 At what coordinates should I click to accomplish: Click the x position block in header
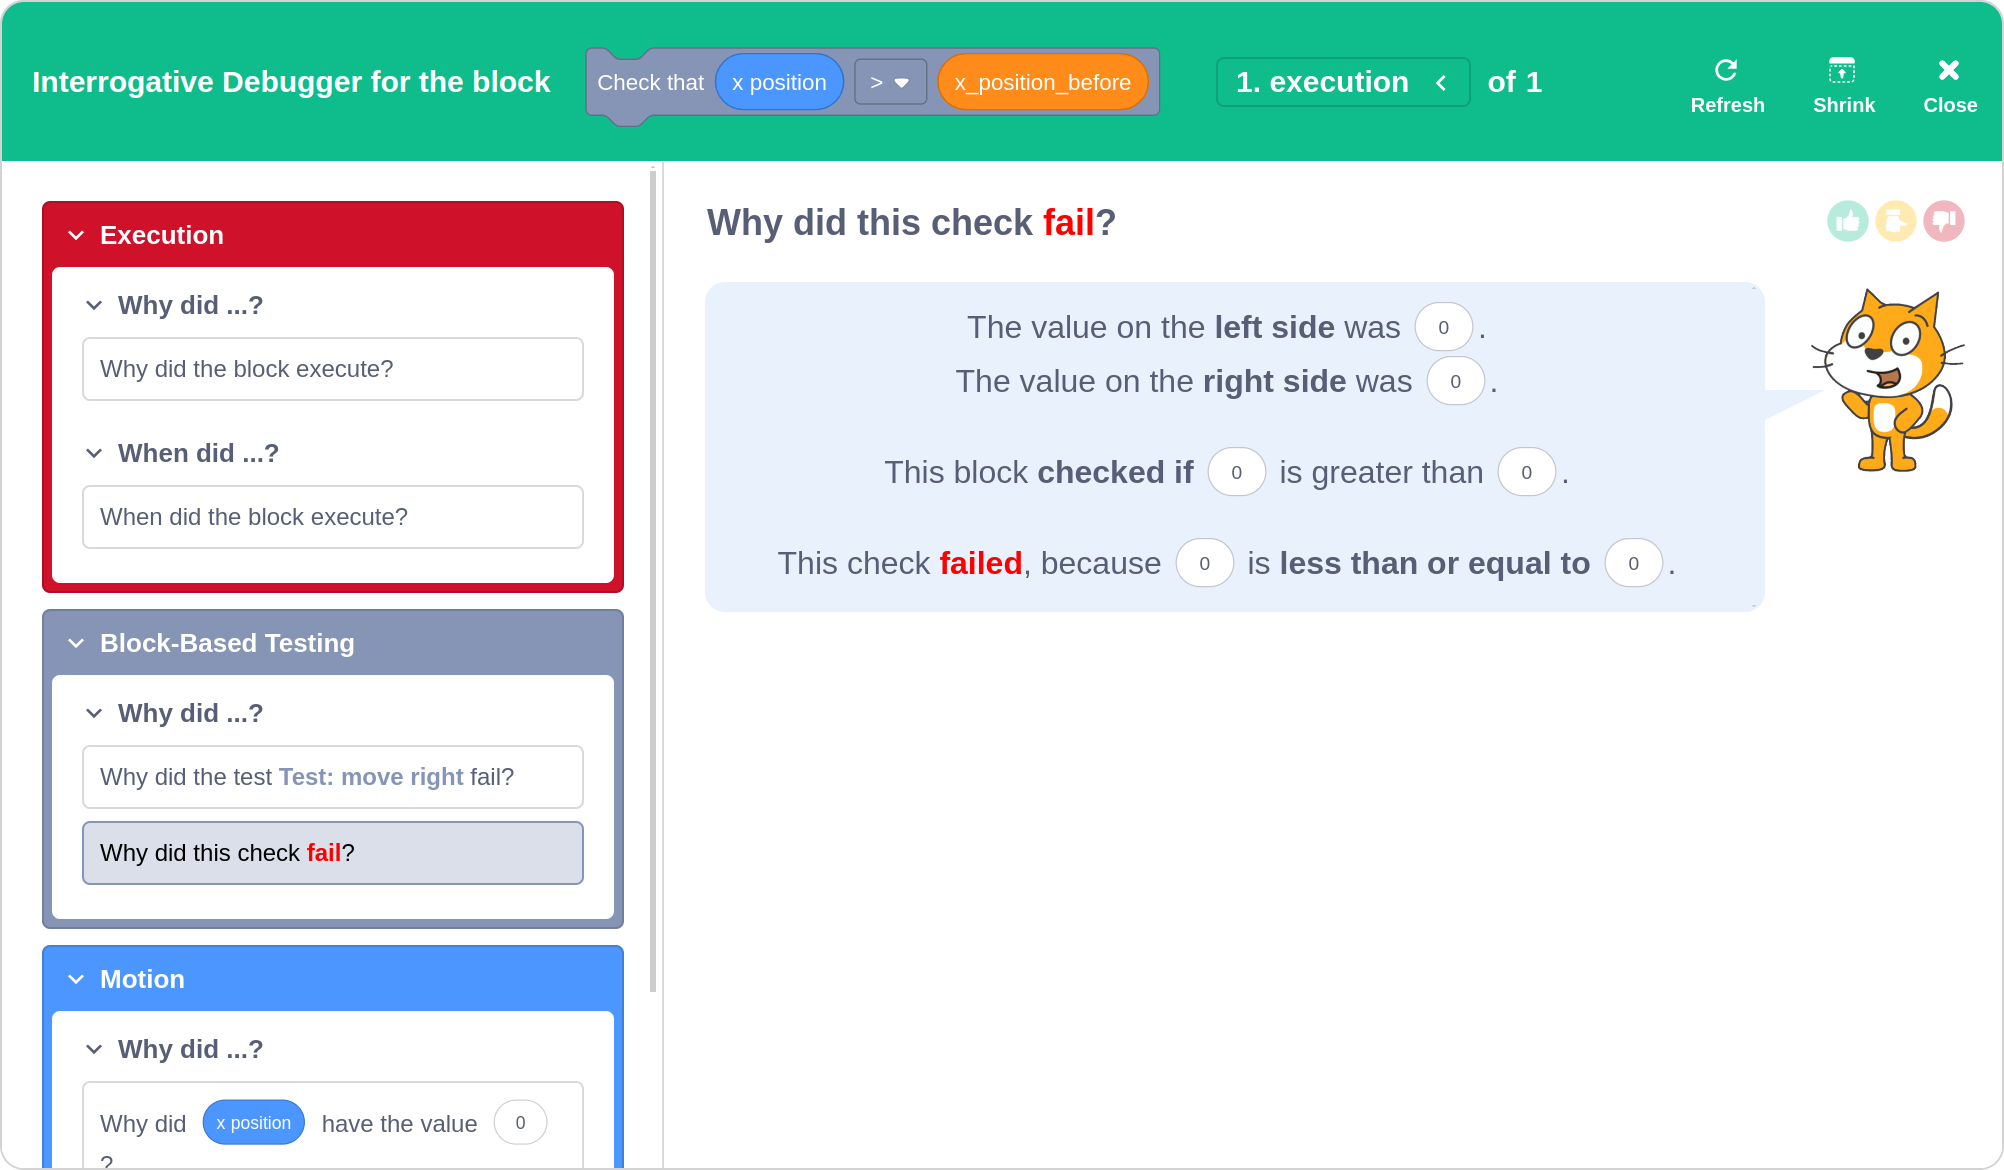(779, 83)
